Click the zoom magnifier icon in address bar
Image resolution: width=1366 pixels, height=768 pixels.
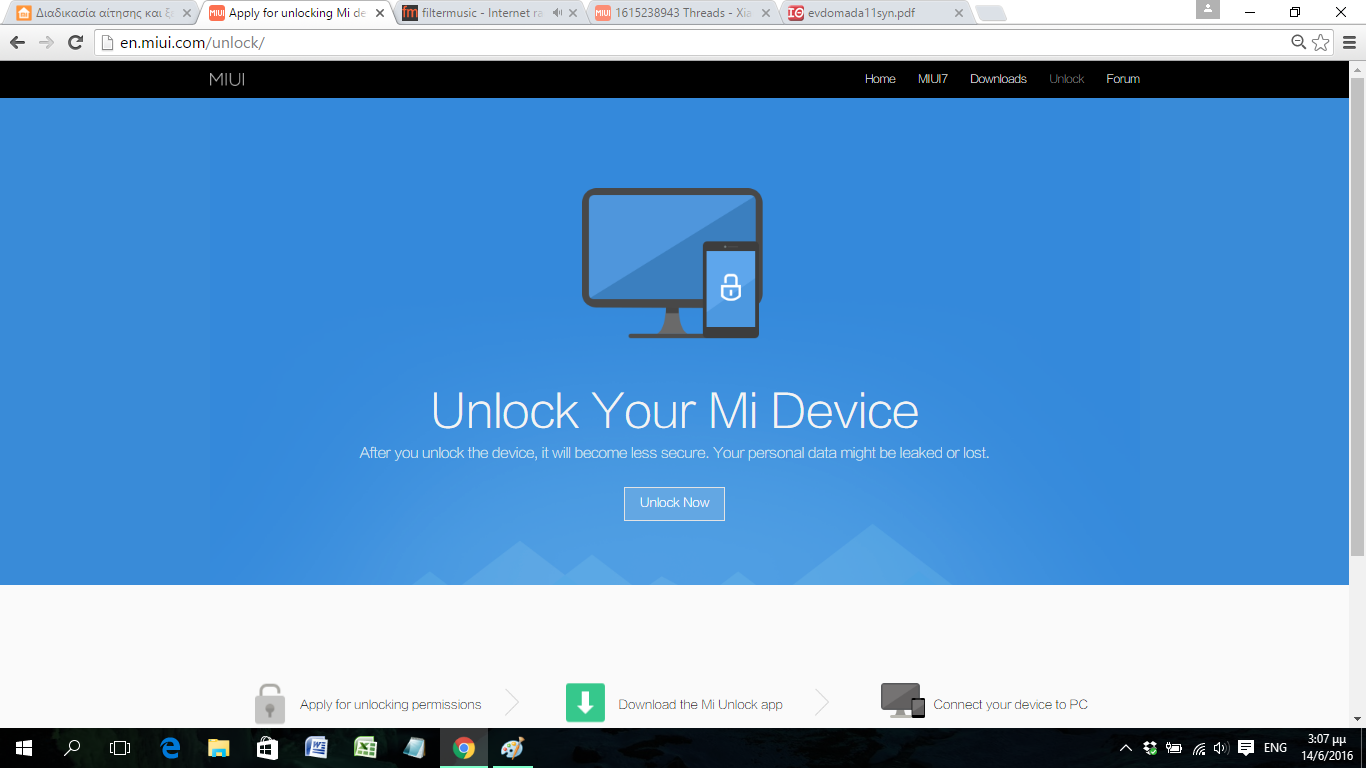tap(1298, 42)
